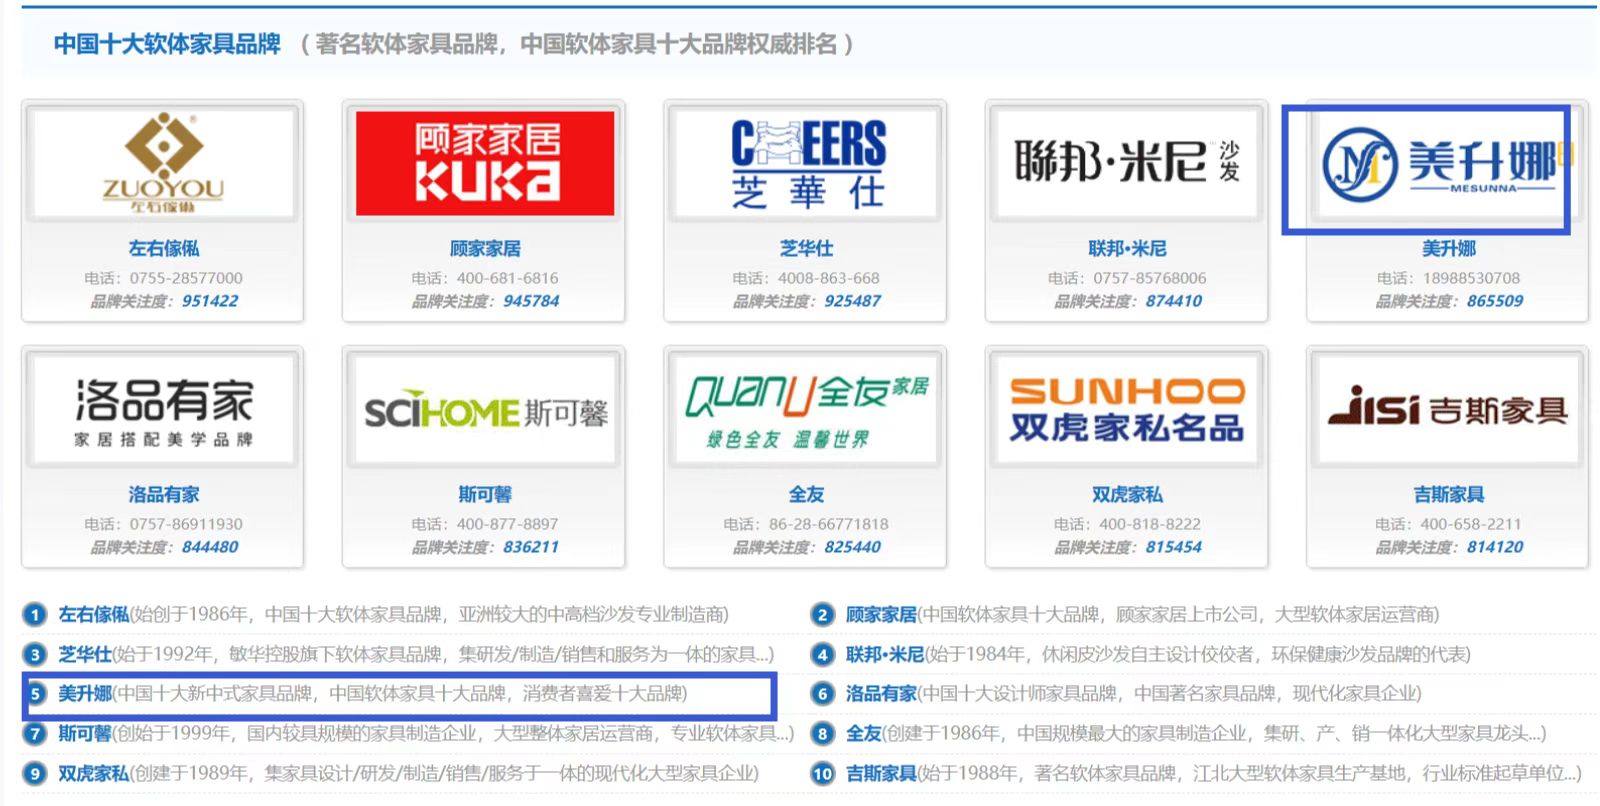Open the CHEERS 芝华仕 logo image
Image resolution: width=1600 pixels, height=806 pixels.
pos(806,163)
